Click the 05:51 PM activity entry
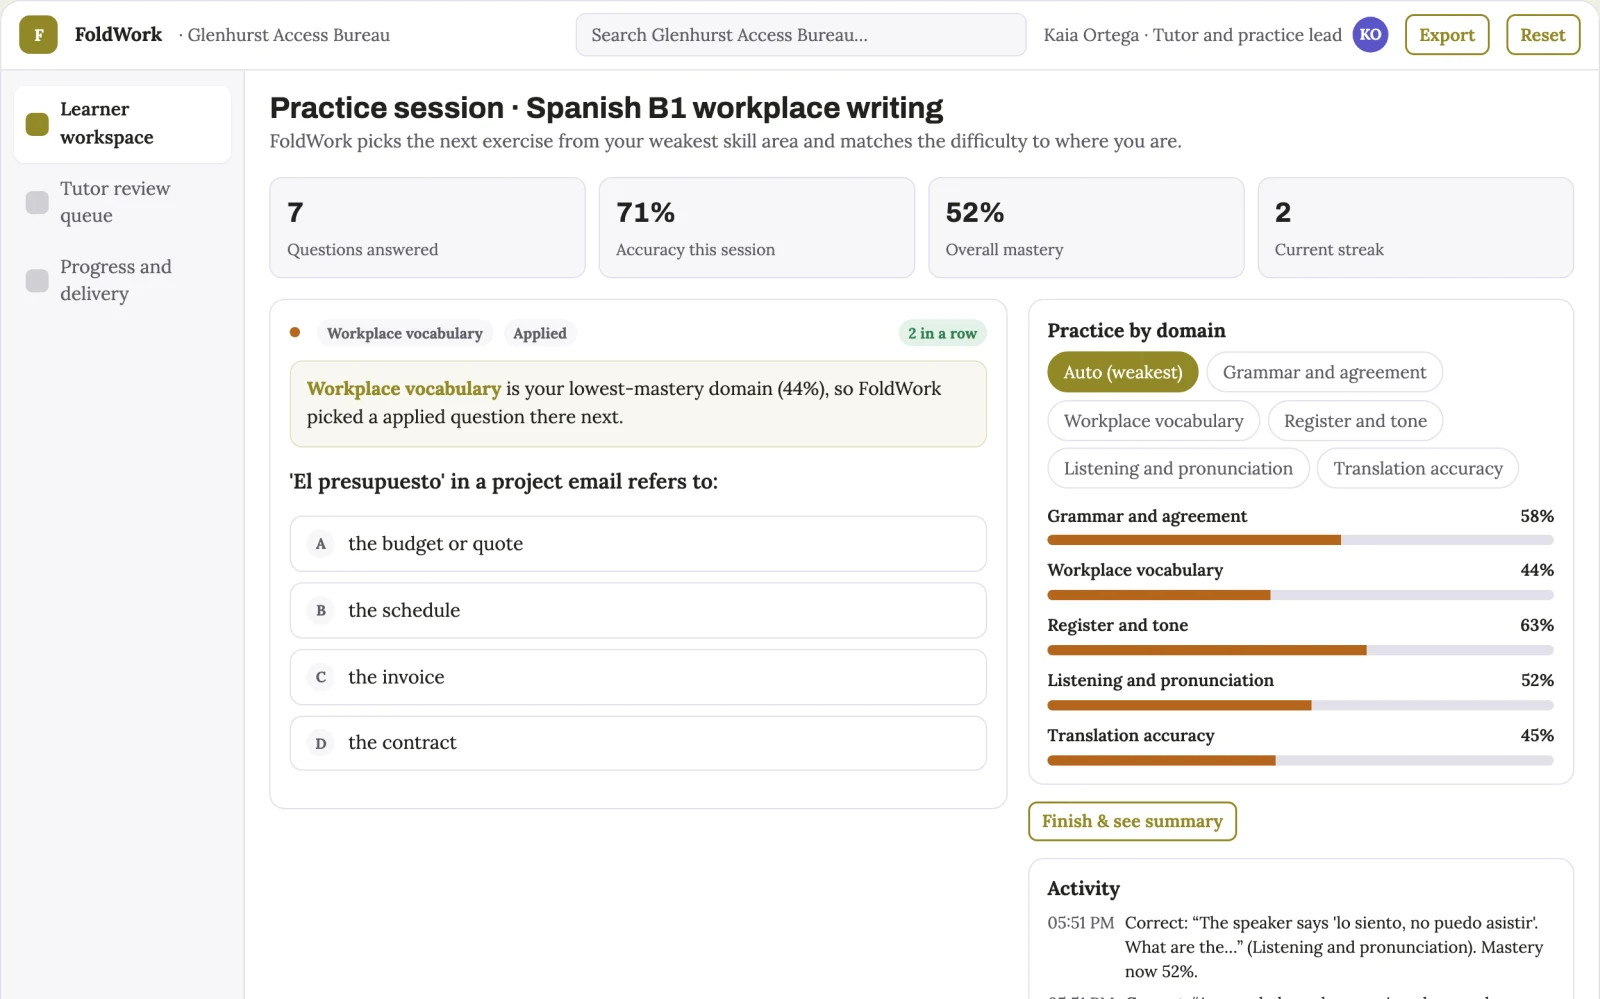The image size is (1600, 999). (x=1300, y=947)
